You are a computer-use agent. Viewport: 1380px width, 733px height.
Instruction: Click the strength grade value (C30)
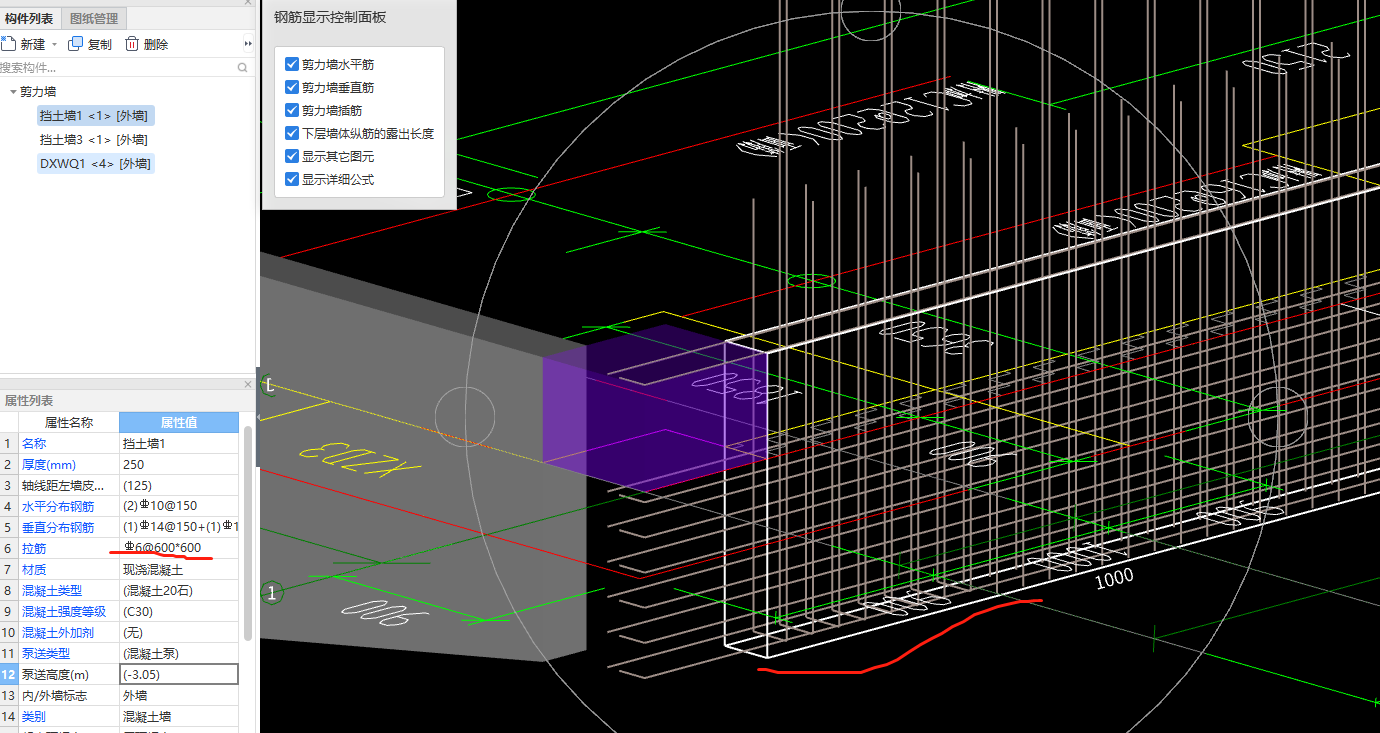point(179,612)
